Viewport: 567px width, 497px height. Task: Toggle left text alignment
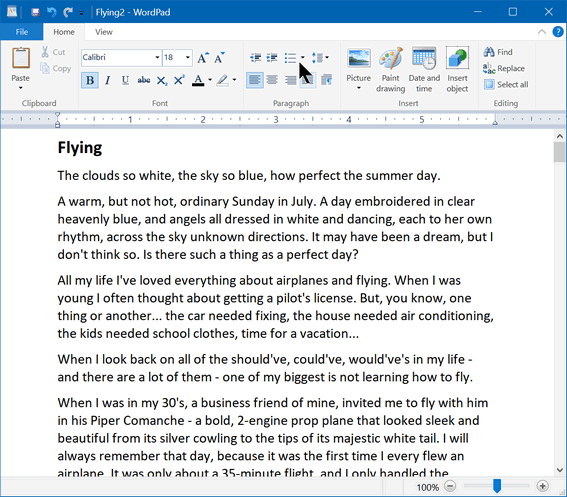pyautogui.click(x=255, y=80)
